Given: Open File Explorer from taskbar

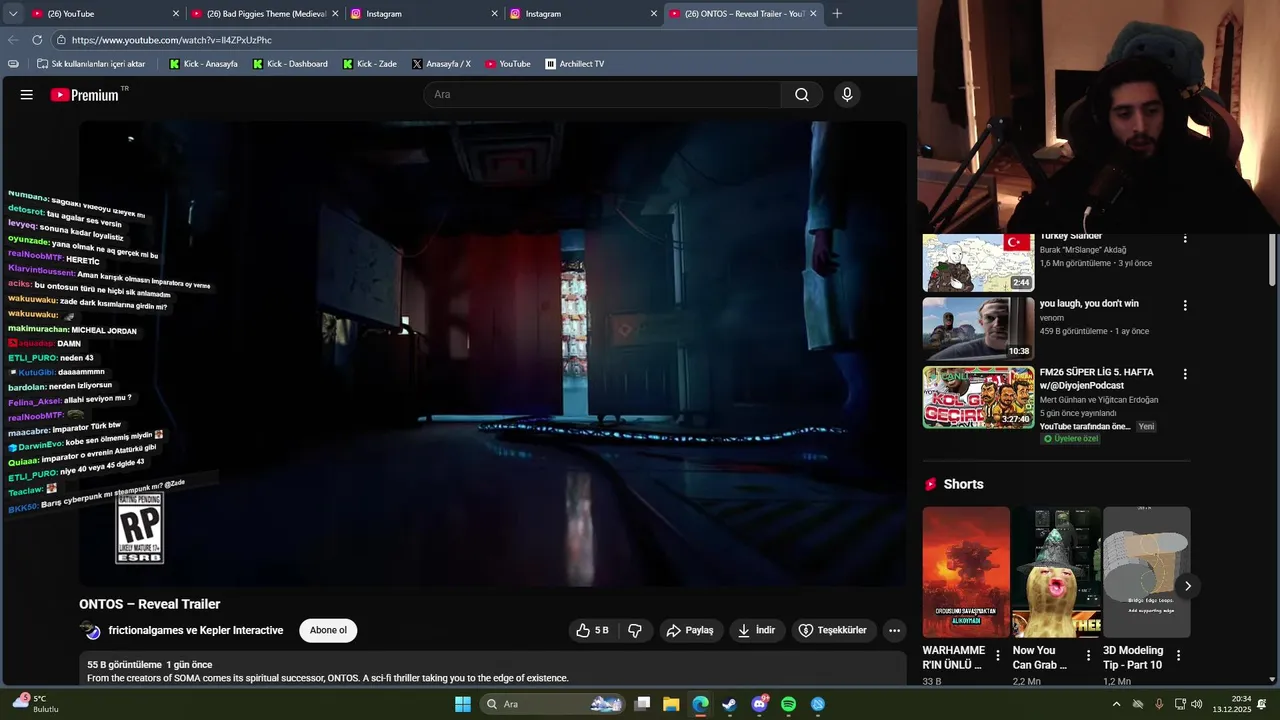Looking at the screenshot, I should [x=671, y=704].
